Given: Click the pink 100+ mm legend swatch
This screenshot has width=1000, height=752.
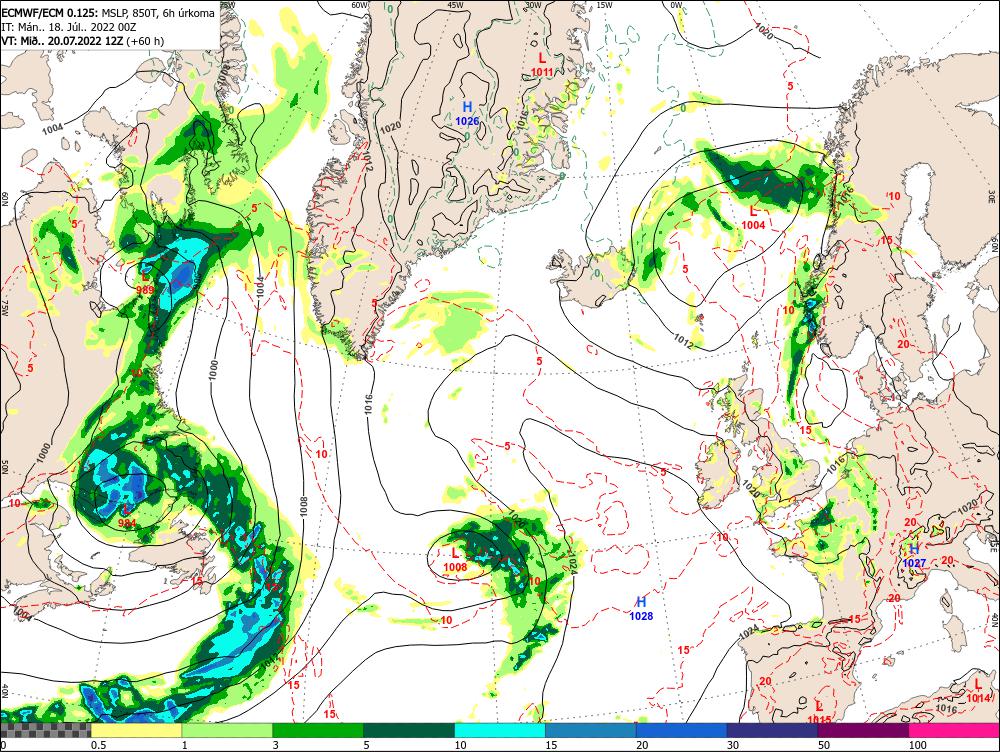Looking at the screenshot, I should click(954, 730).
